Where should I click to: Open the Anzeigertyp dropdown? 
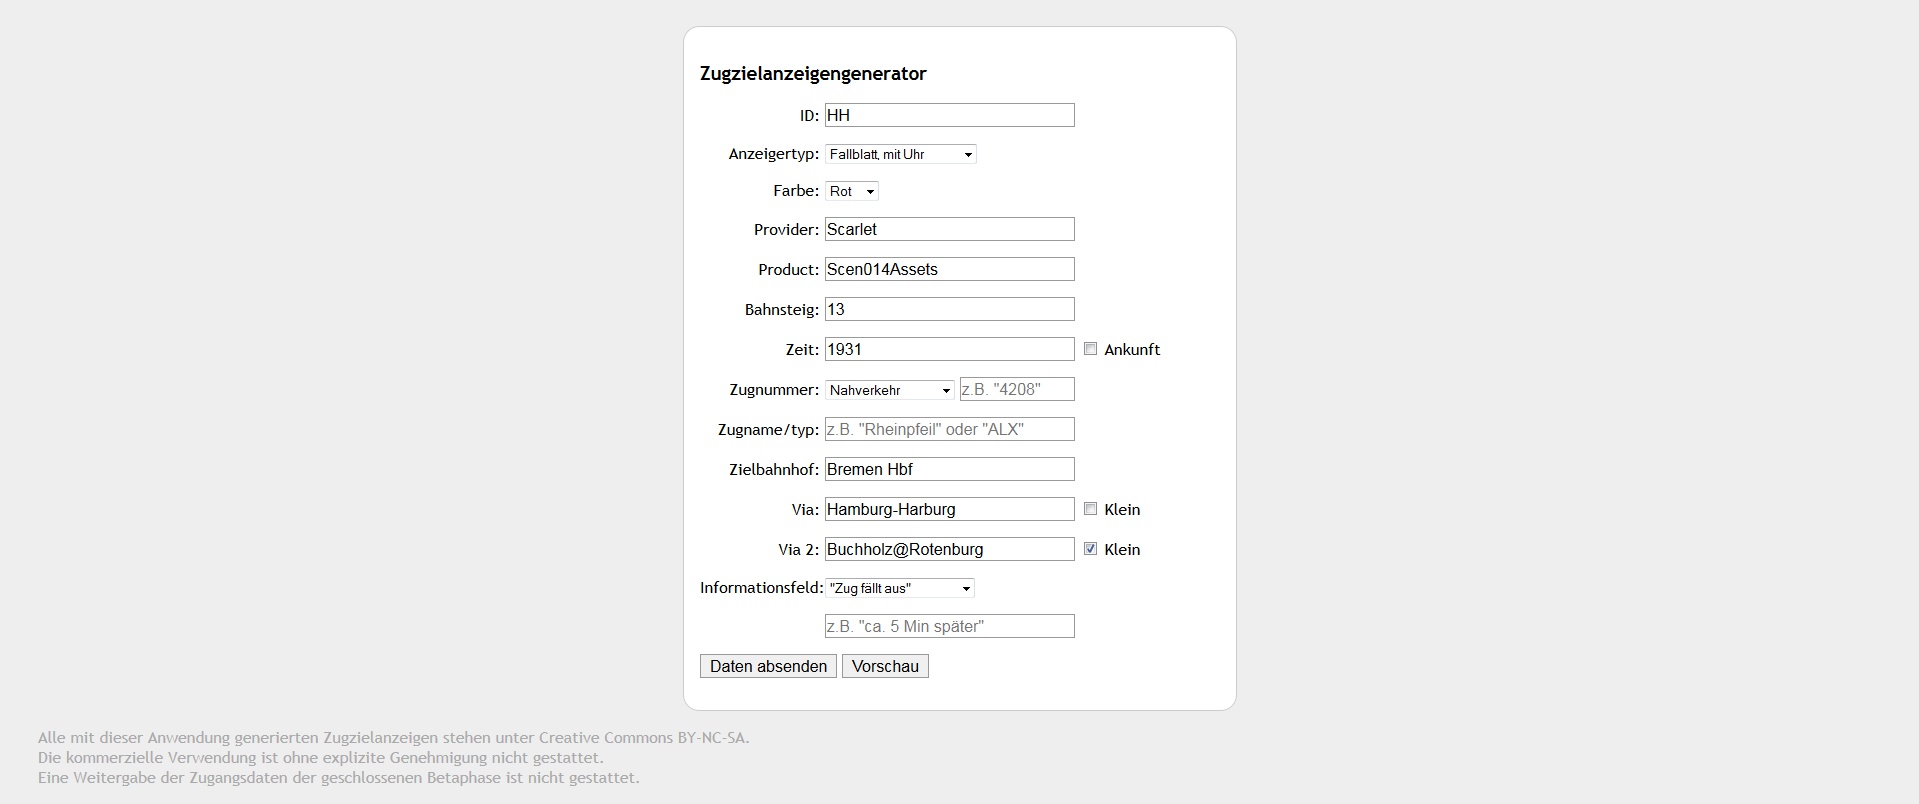(x=900, y=154)
